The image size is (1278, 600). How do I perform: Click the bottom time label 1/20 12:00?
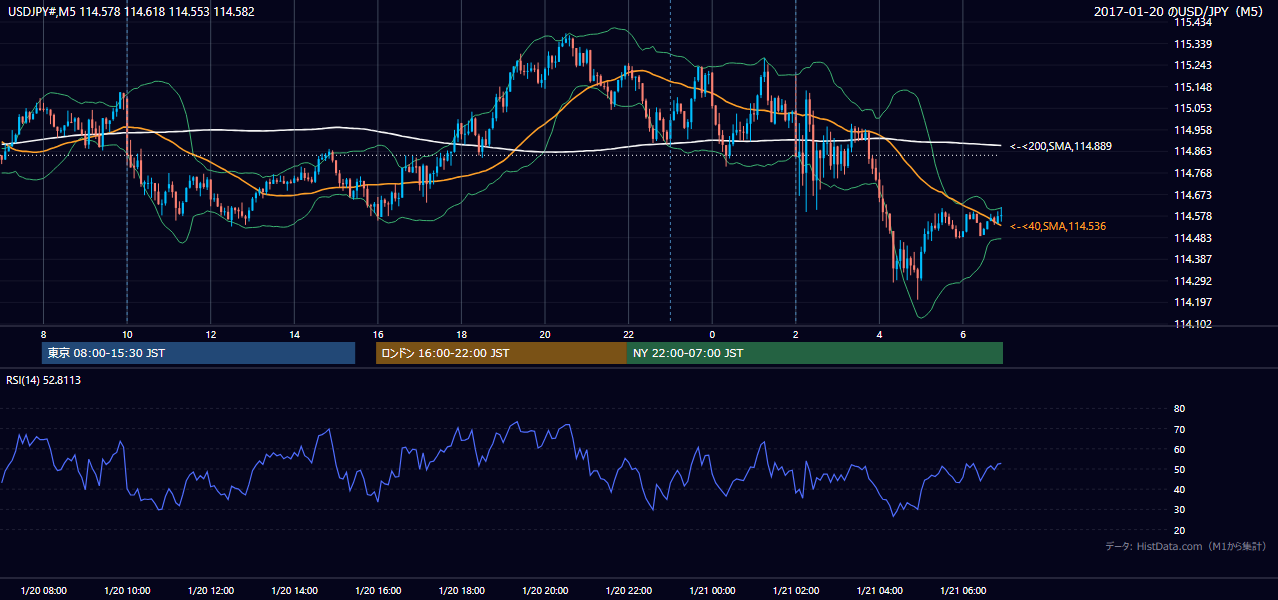210,591
